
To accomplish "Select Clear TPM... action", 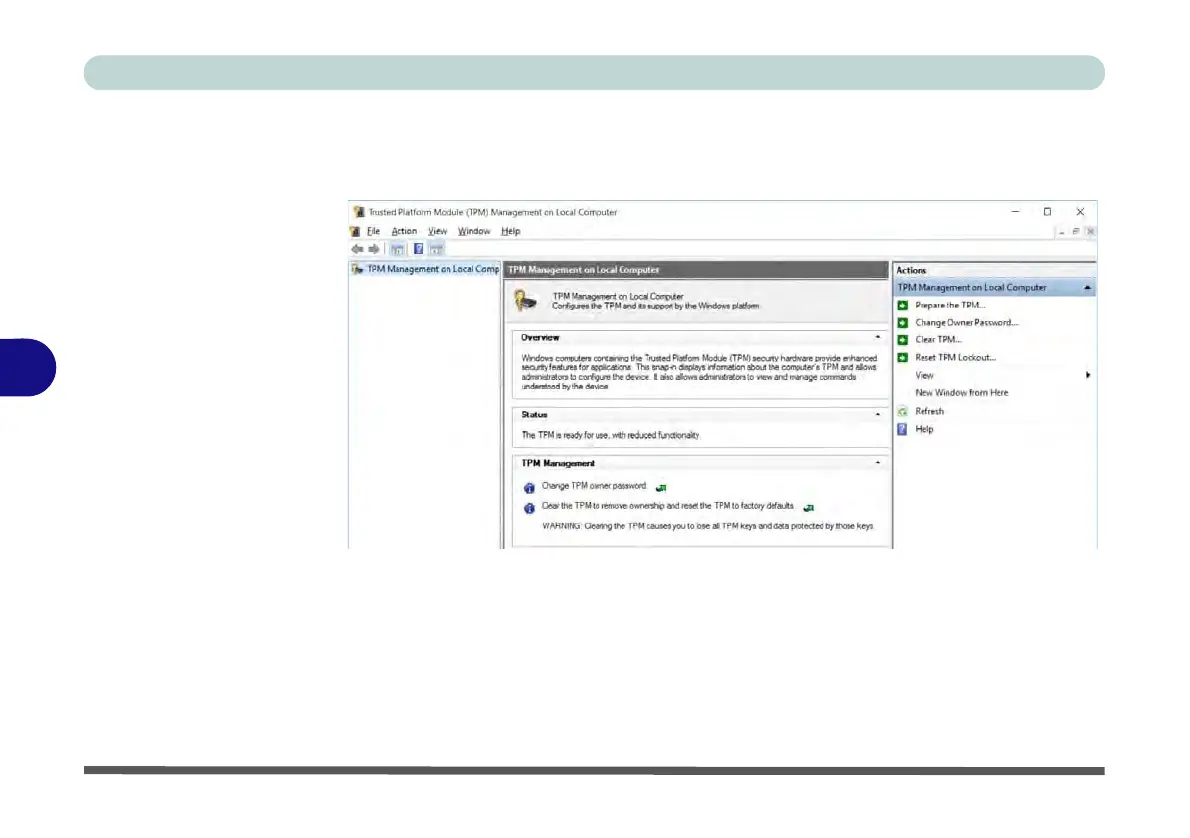I will [939, 340].
